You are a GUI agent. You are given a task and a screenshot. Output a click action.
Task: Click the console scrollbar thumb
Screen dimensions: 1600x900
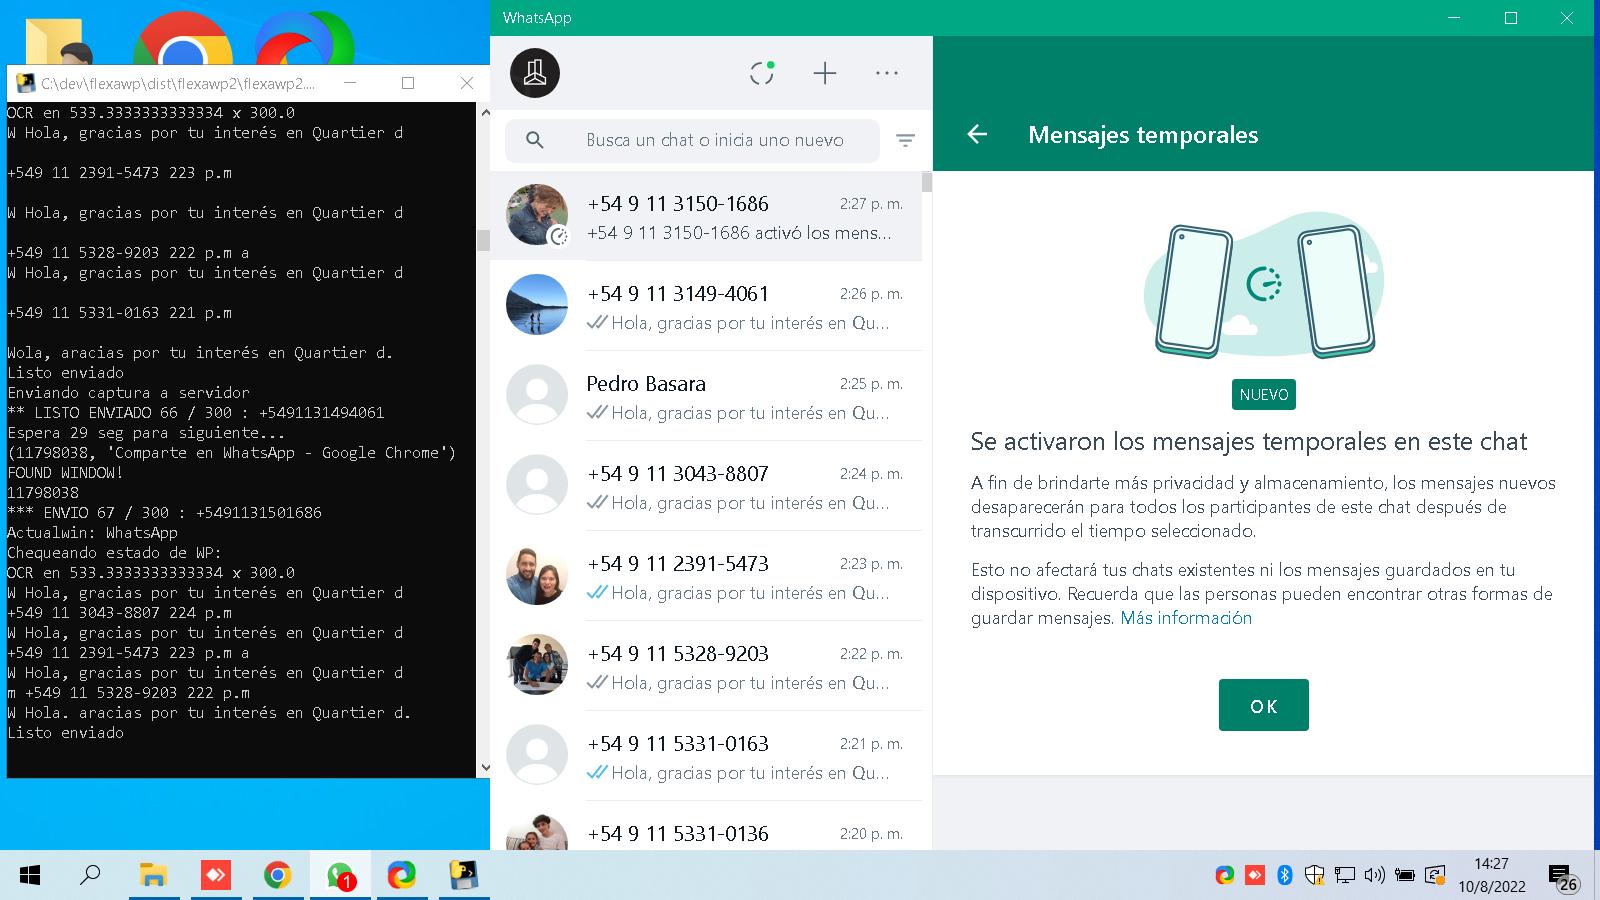pos(484,240)
